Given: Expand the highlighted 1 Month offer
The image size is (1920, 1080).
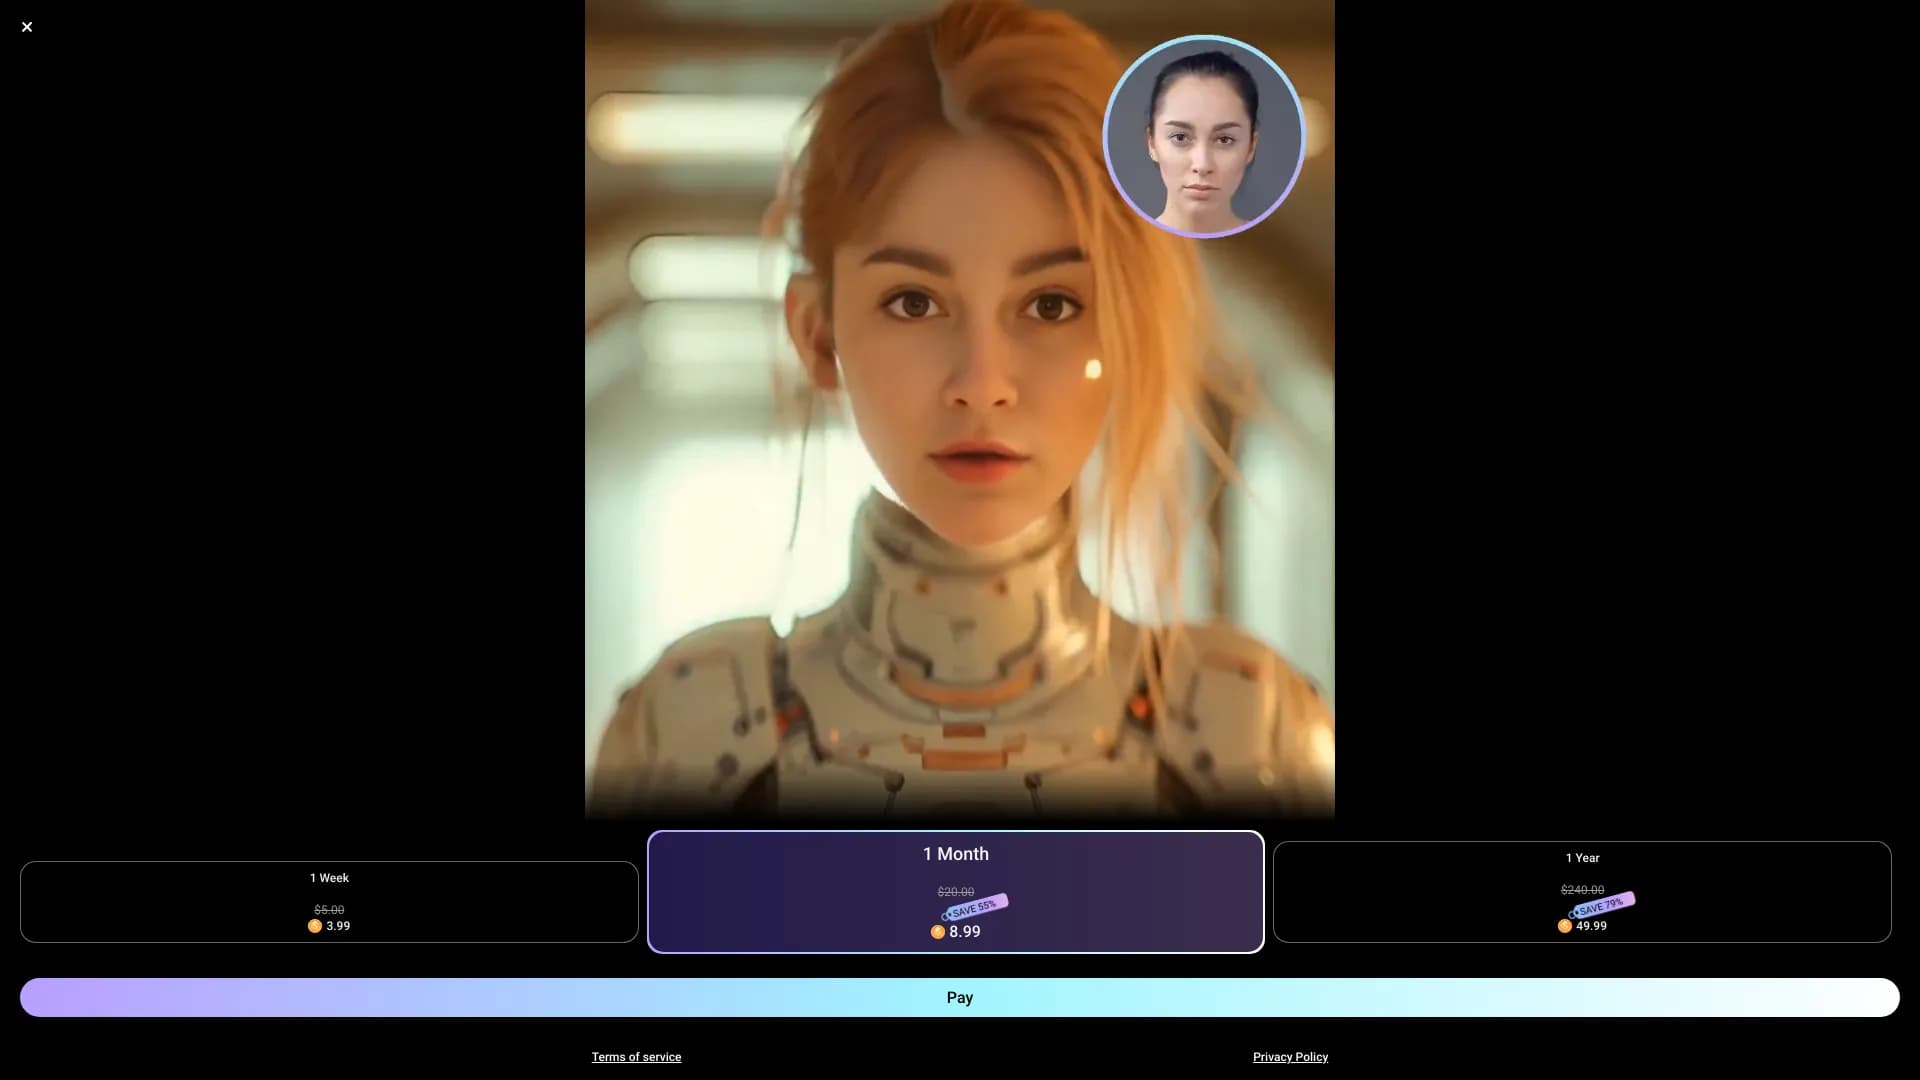Looking at the screenshot, I should pos(955,892).
